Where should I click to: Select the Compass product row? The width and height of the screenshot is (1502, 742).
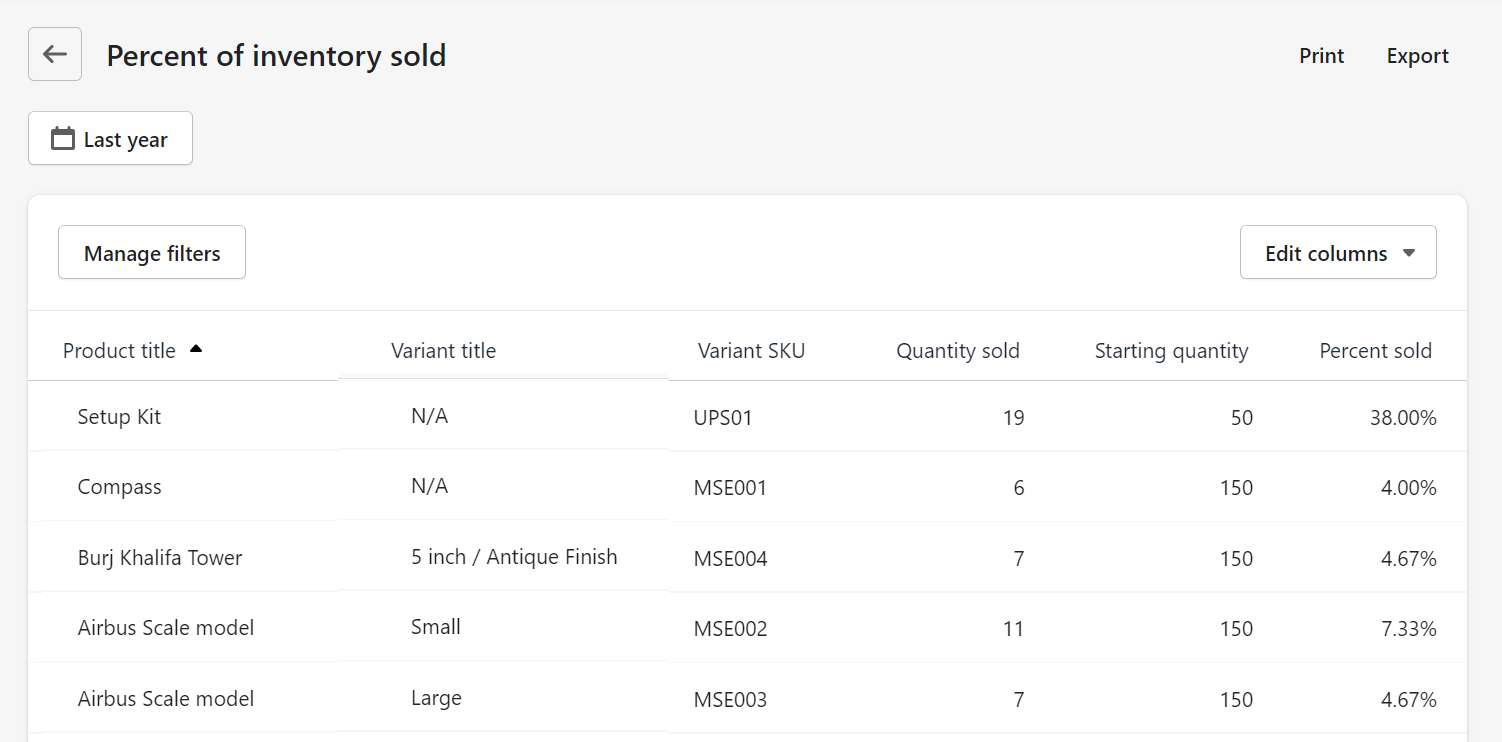point(747,487)
